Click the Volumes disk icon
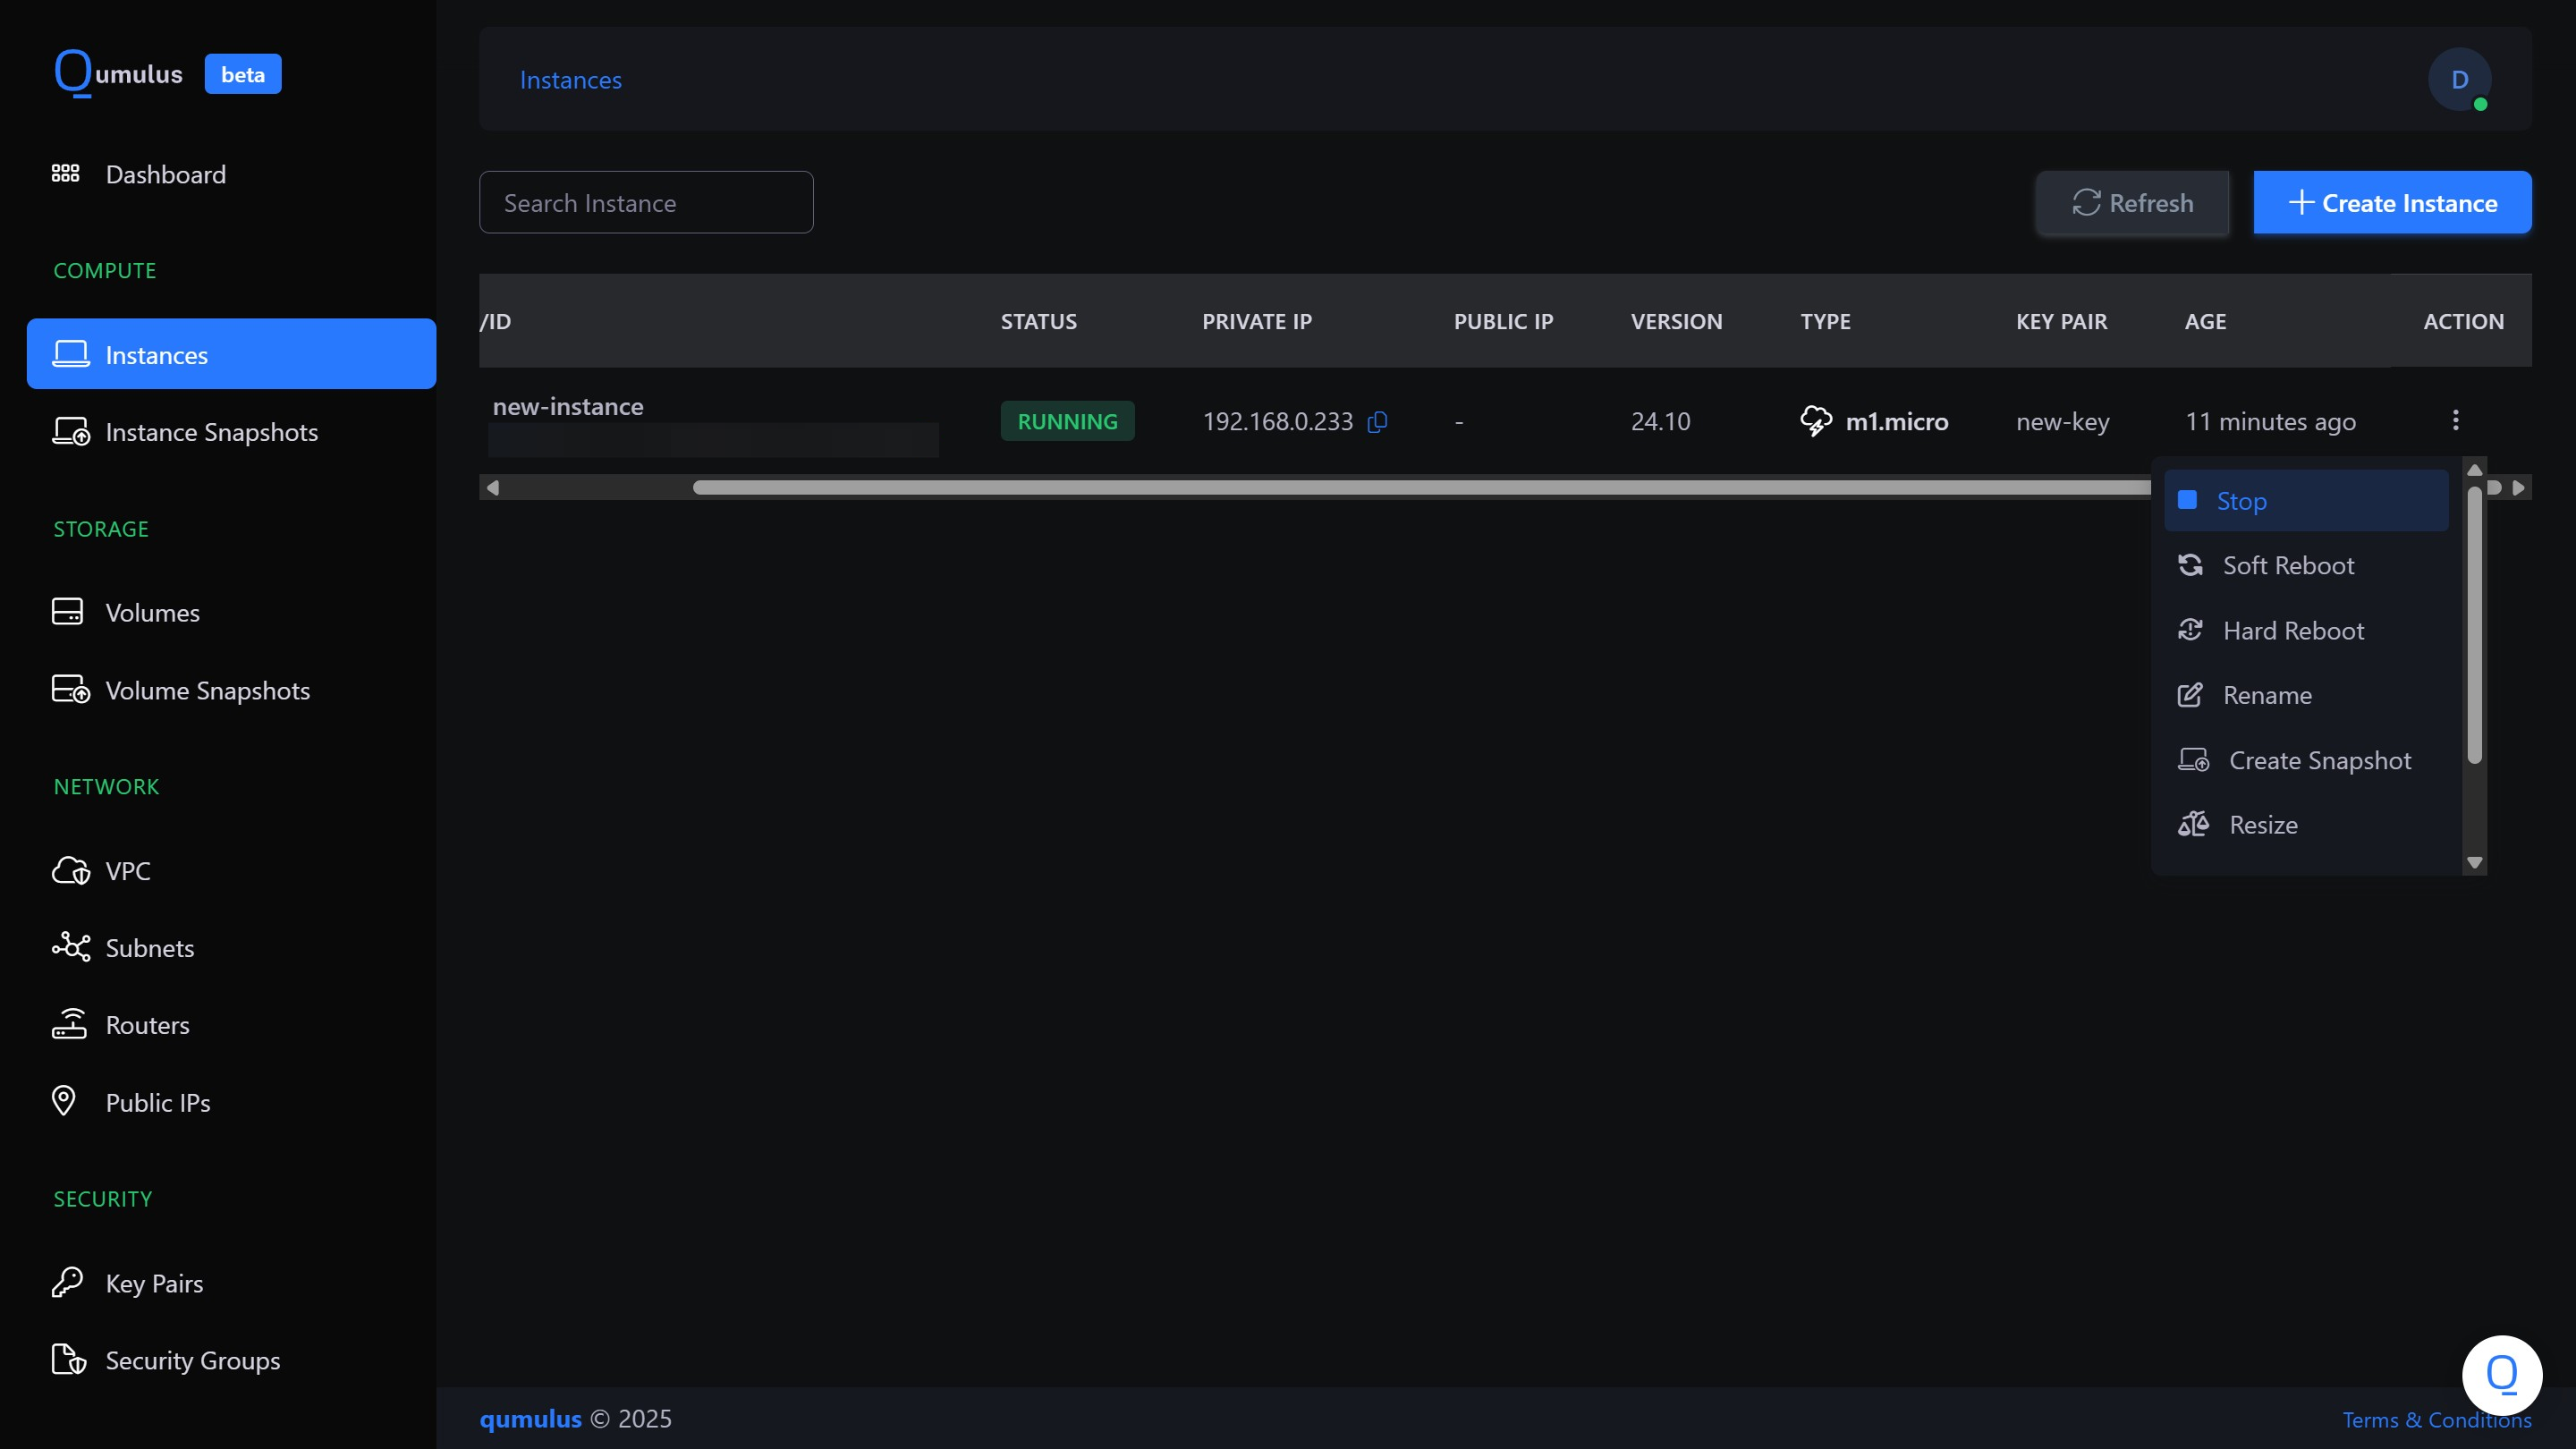 (67, 612)
